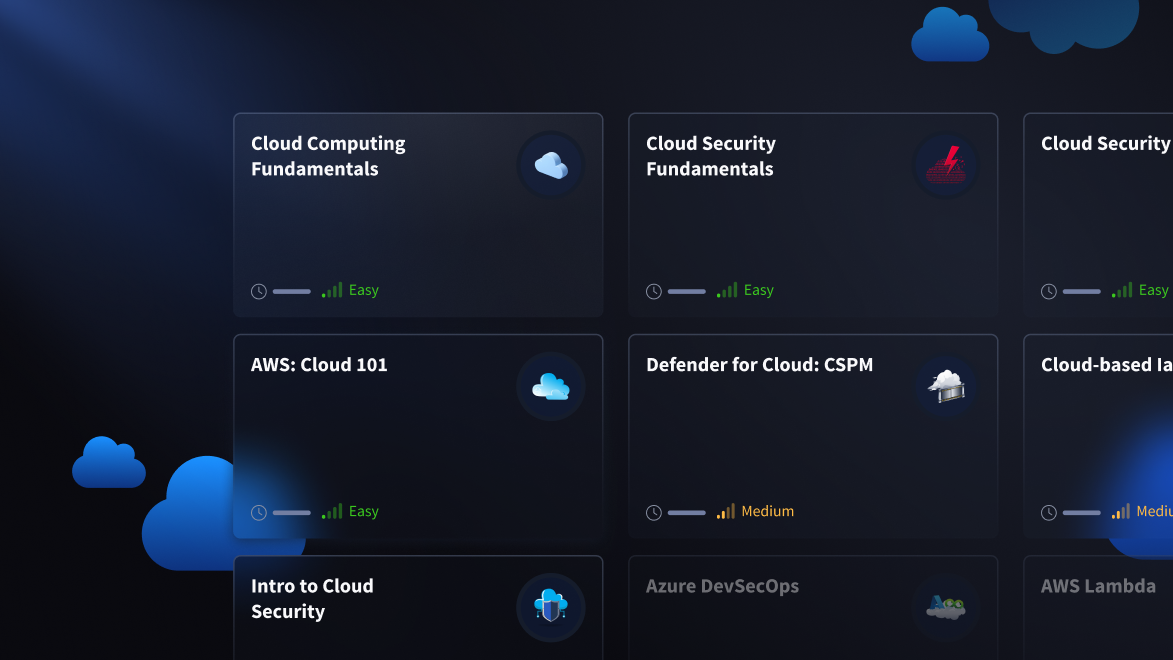1173x660 pixels.
Task: Click clock icon on Defender for Cloud: CSPM card
Action: 654,513
